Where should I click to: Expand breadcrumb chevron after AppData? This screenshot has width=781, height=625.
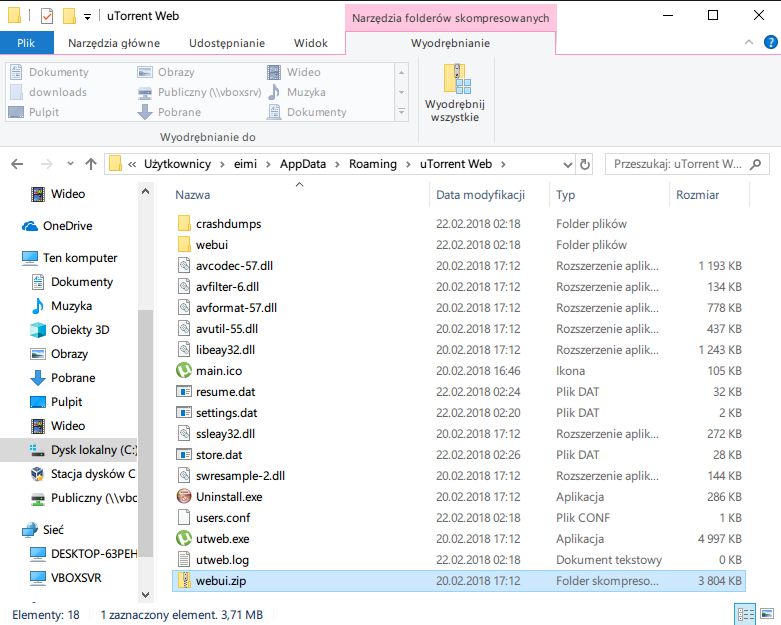[337, 164]
